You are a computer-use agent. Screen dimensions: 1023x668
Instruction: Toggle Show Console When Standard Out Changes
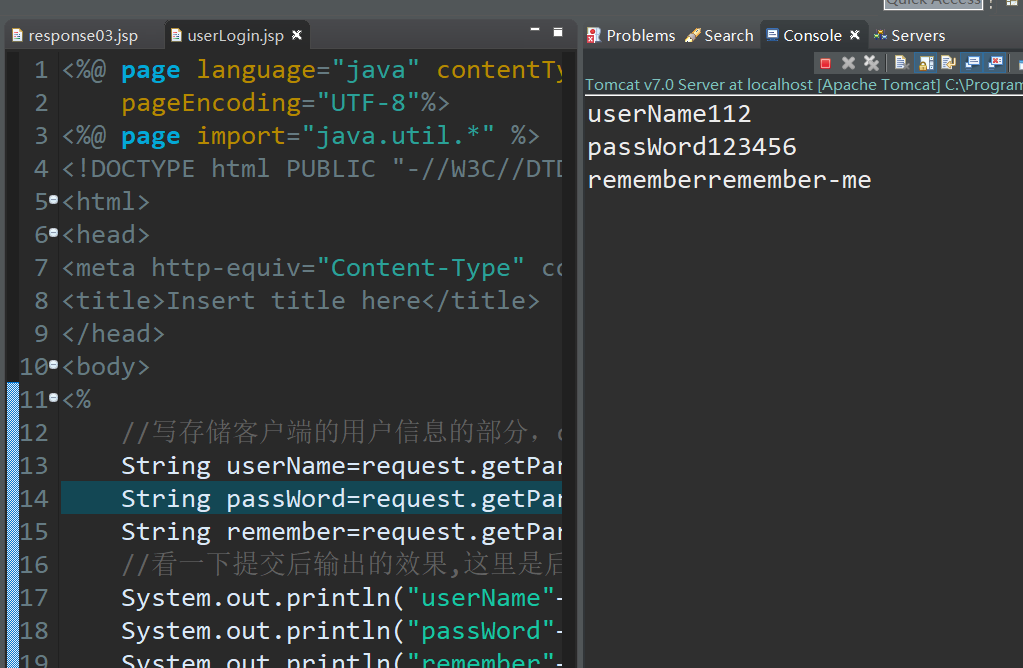[972, 63]
